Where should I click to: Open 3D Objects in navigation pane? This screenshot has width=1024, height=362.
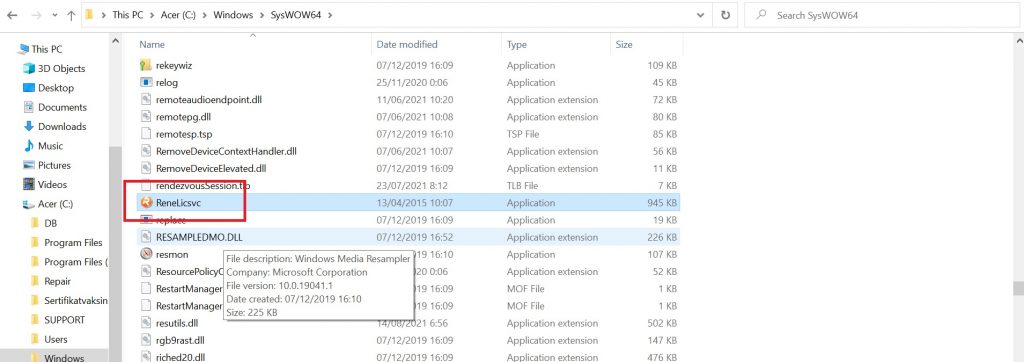click(x=61, y=69)
